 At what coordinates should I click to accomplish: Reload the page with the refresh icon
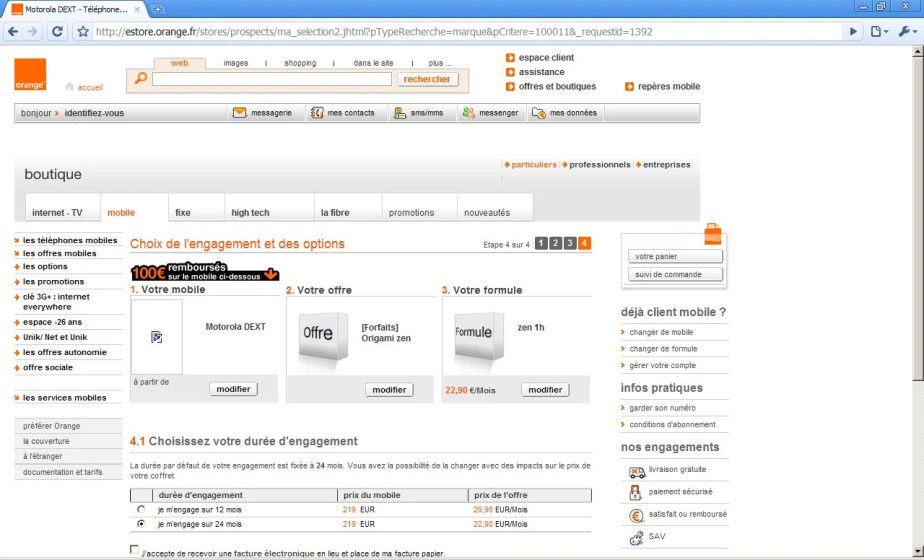pos(57,32)
